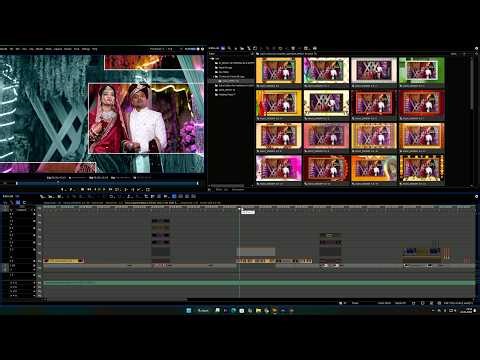This screenshot has width=480, height=360.
Task: Click the timeline playhead marker on the ruler
Action: pyautogui.click(x=239, y=209)
